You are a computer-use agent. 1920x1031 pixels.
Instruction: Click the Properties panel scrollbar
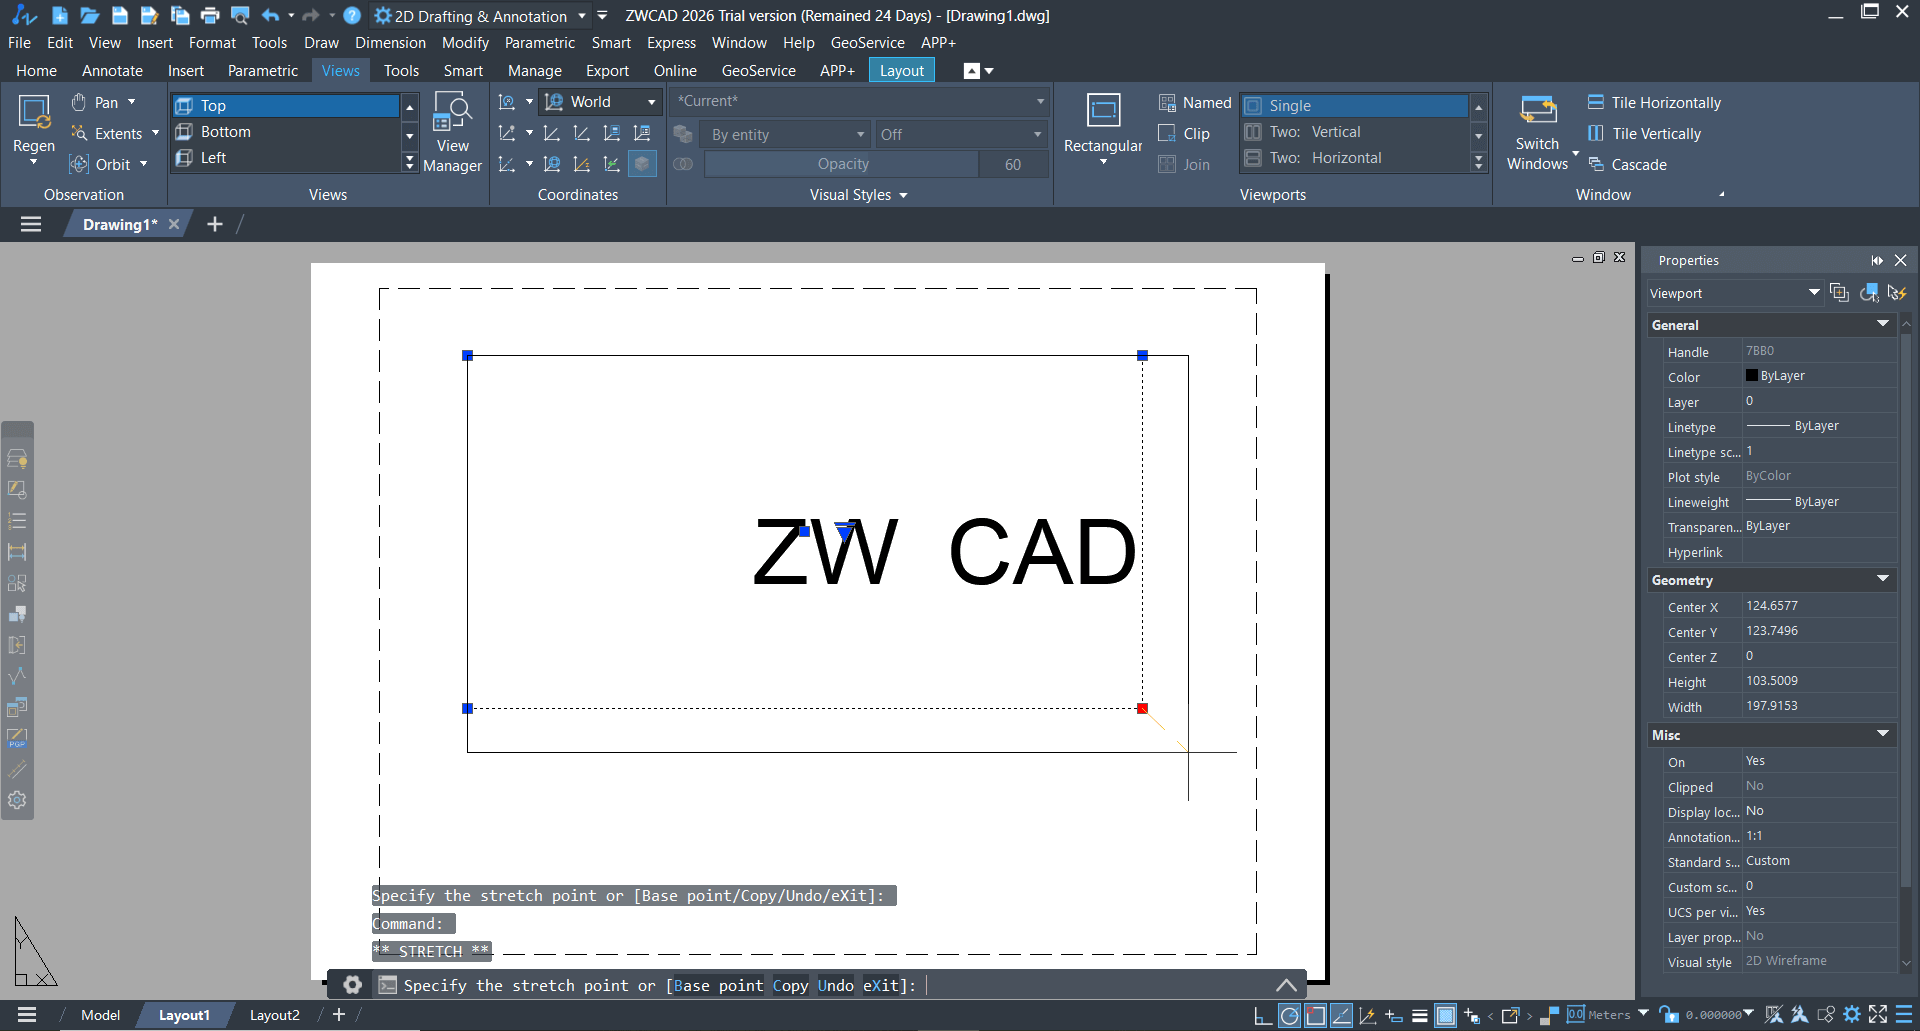tap(1906, 610)
